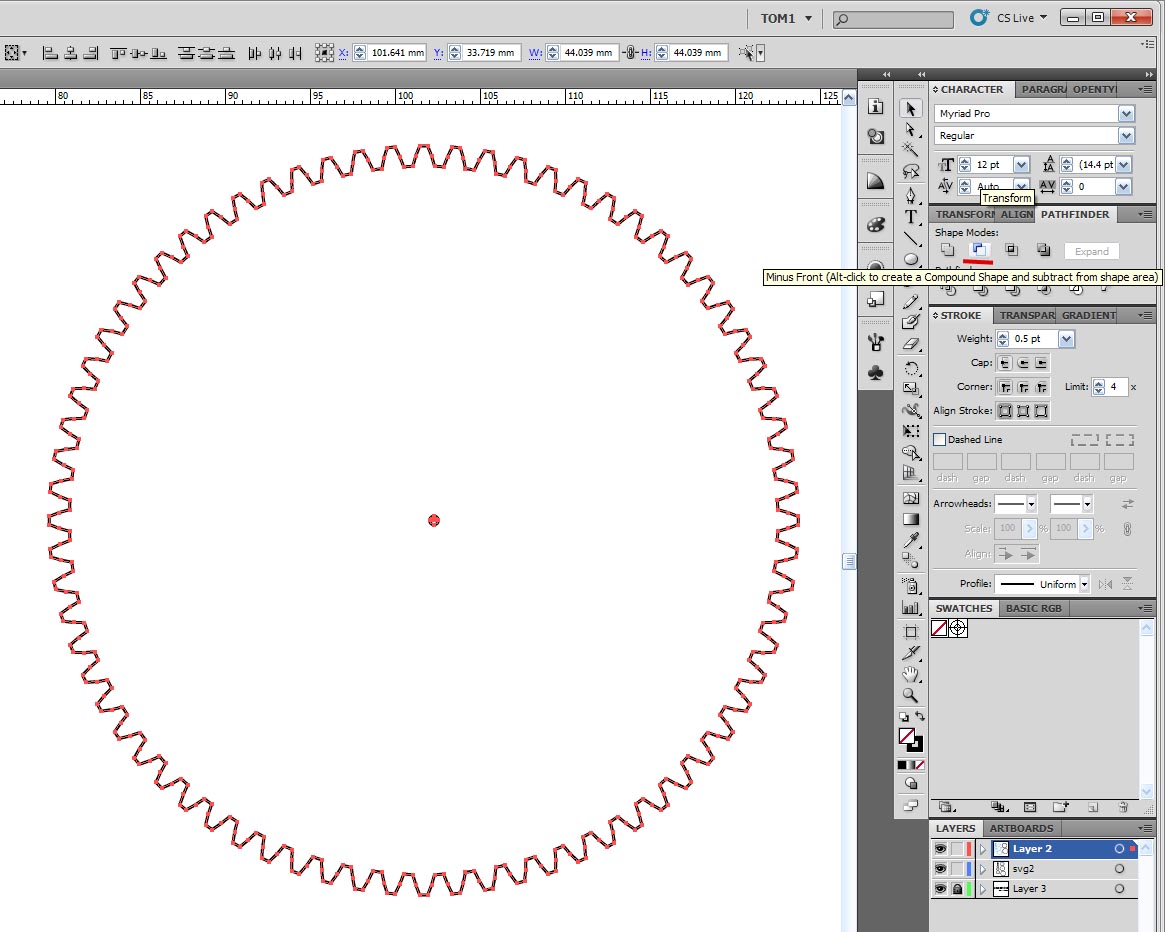Hide Layer 3 with eye icon

[x=940, y=889]
